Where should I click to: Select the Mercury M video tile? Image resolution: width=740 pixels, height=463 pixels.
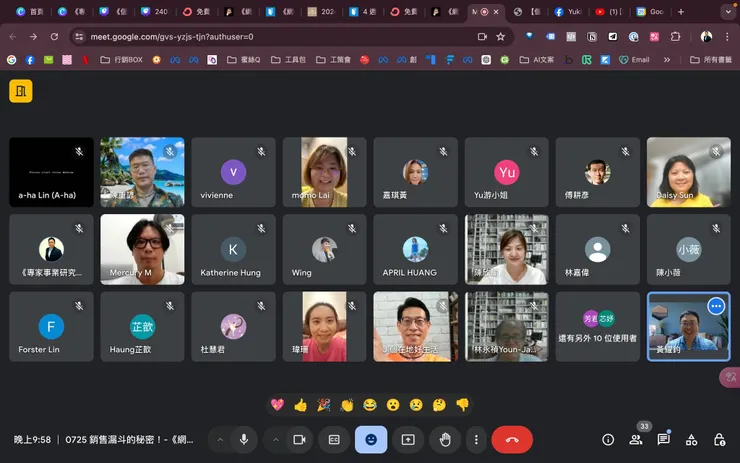143,249
